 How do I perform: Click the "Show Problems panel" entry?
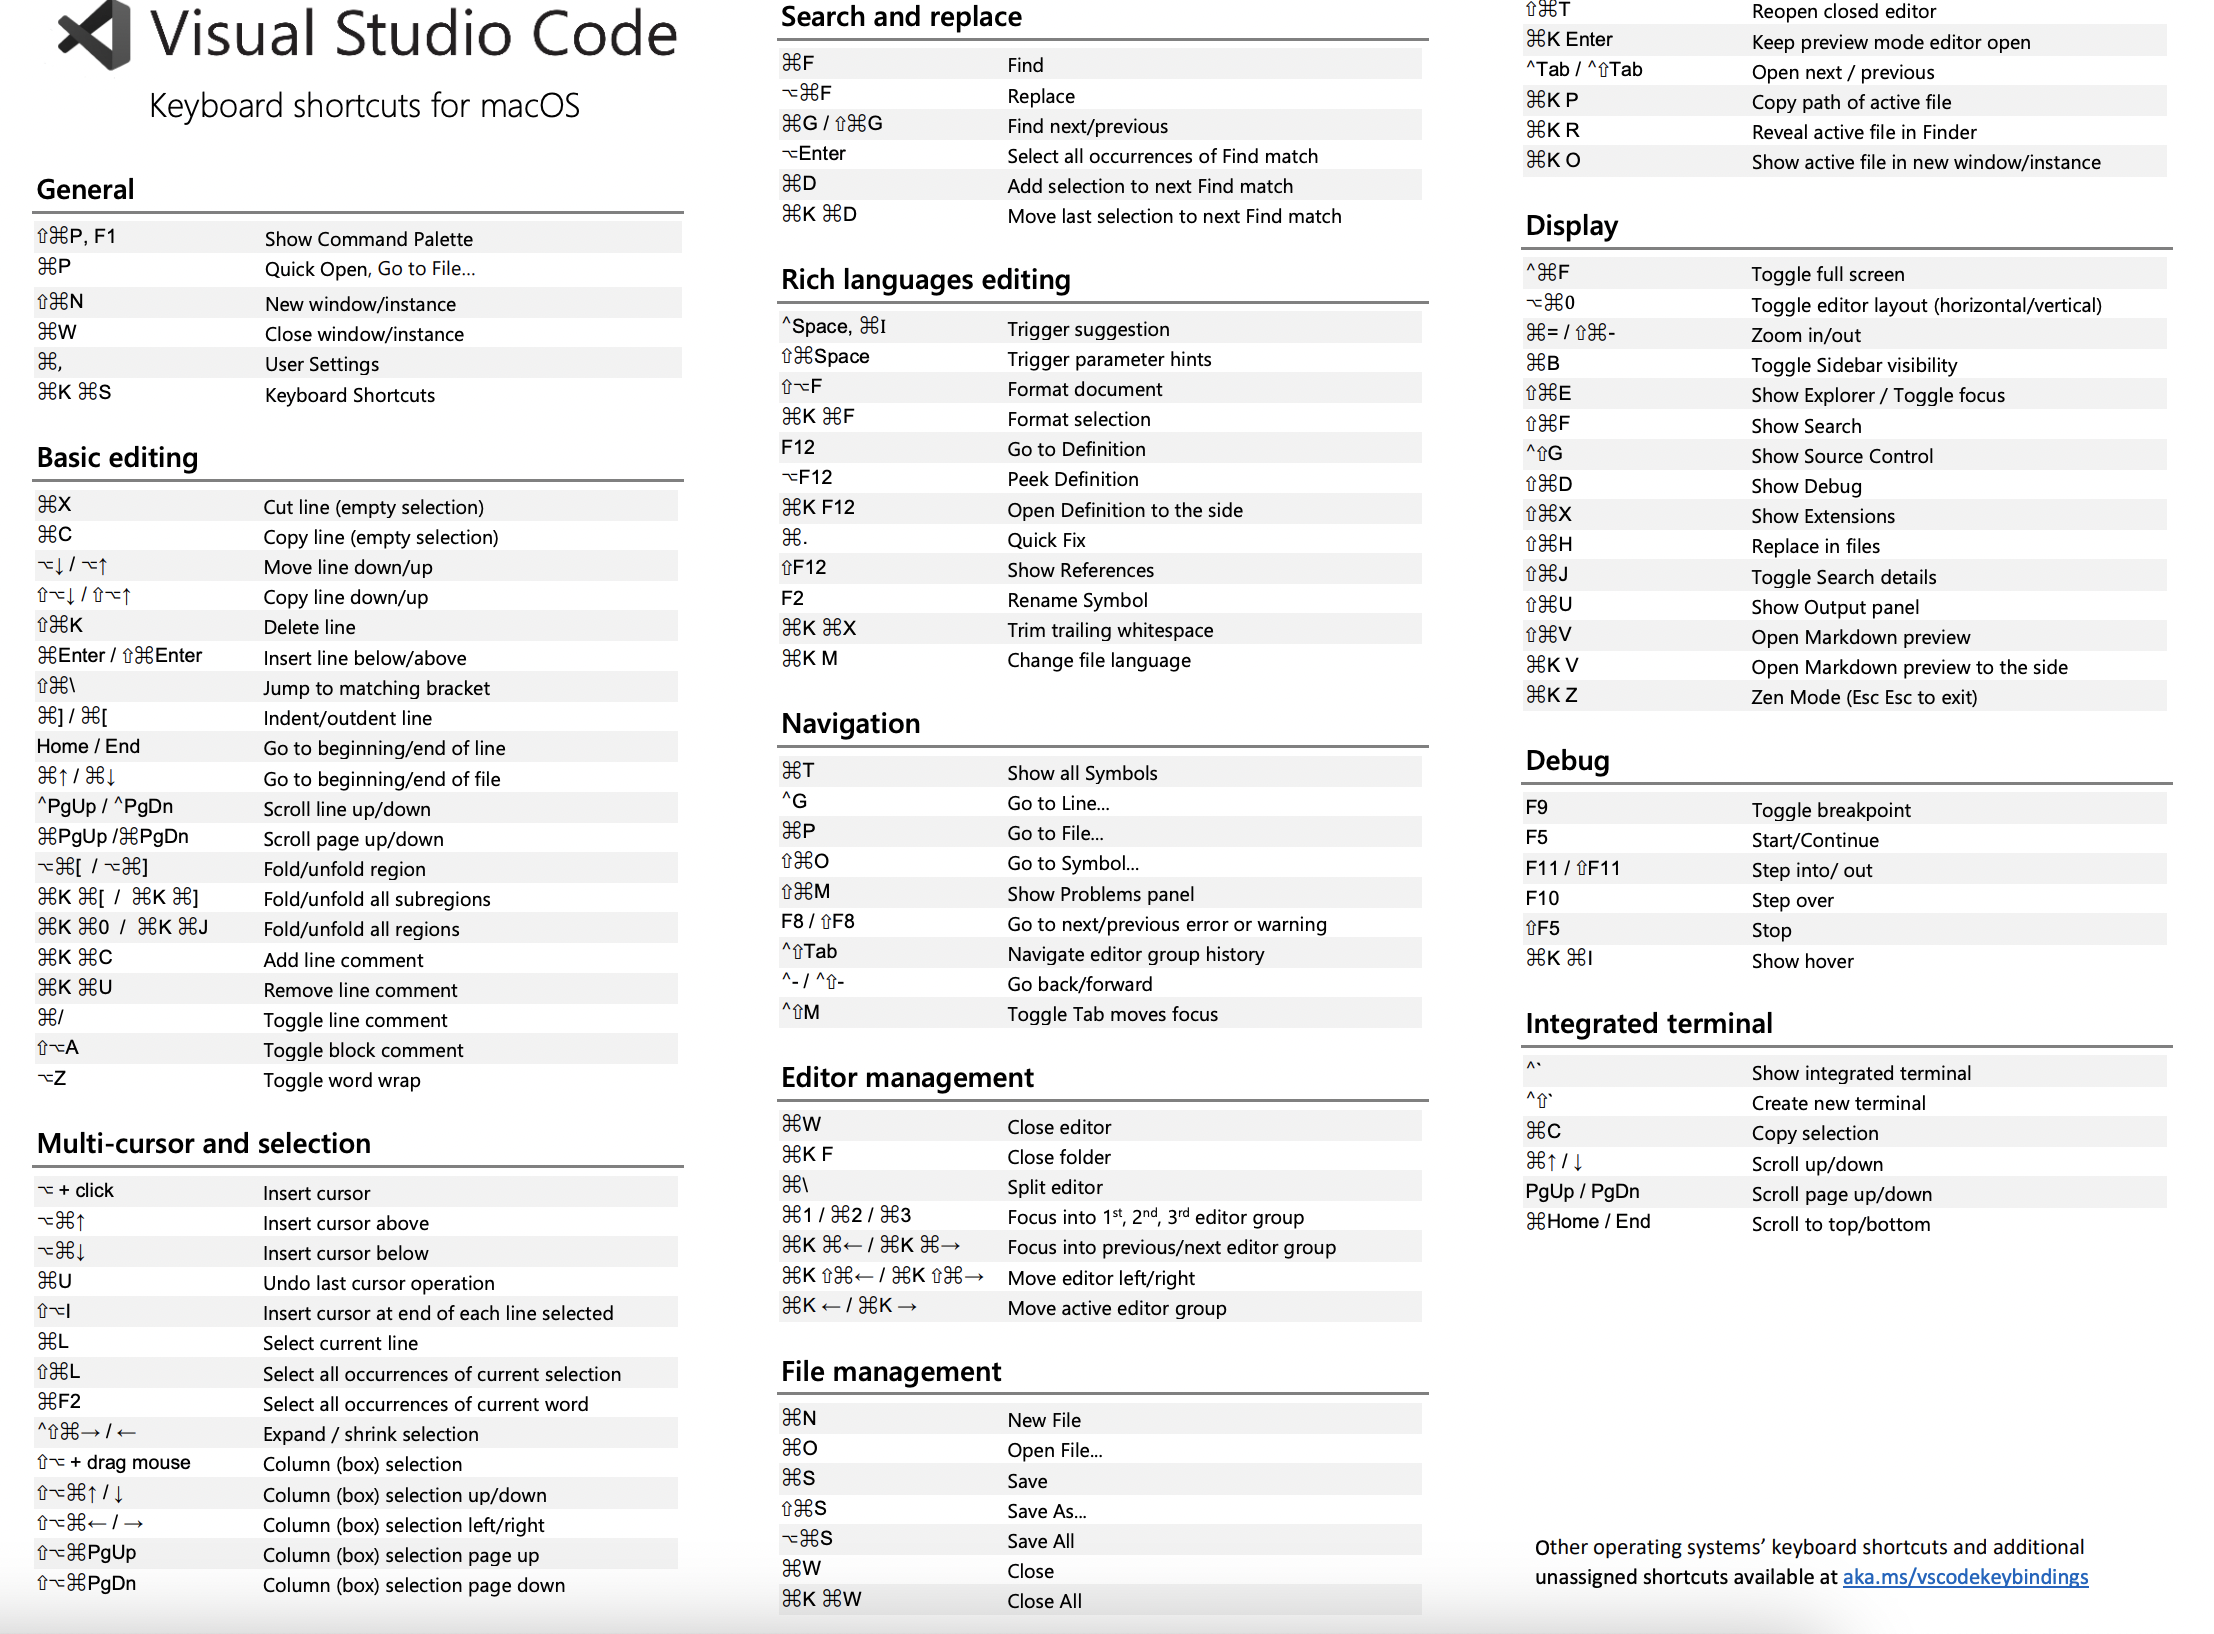coord(1101,894)
